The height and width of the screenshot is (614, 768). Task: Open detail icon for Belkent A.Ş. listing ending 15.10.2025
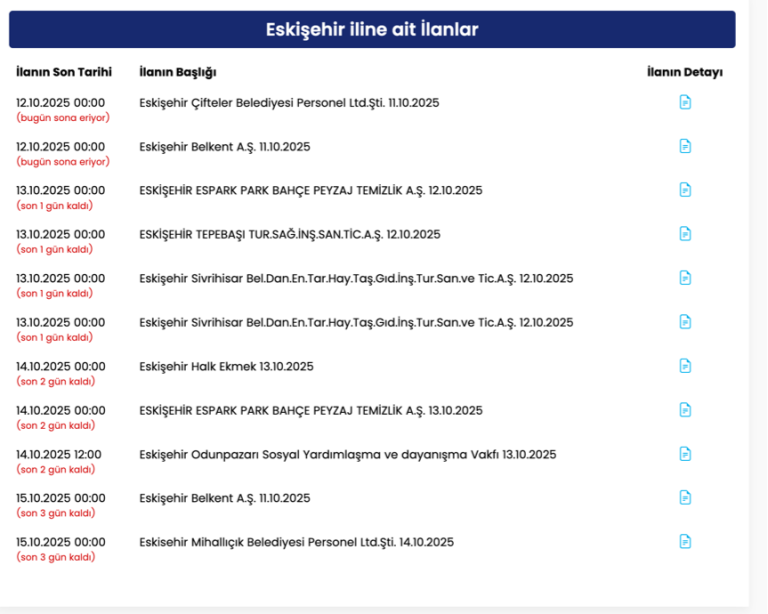click(685, 498)
